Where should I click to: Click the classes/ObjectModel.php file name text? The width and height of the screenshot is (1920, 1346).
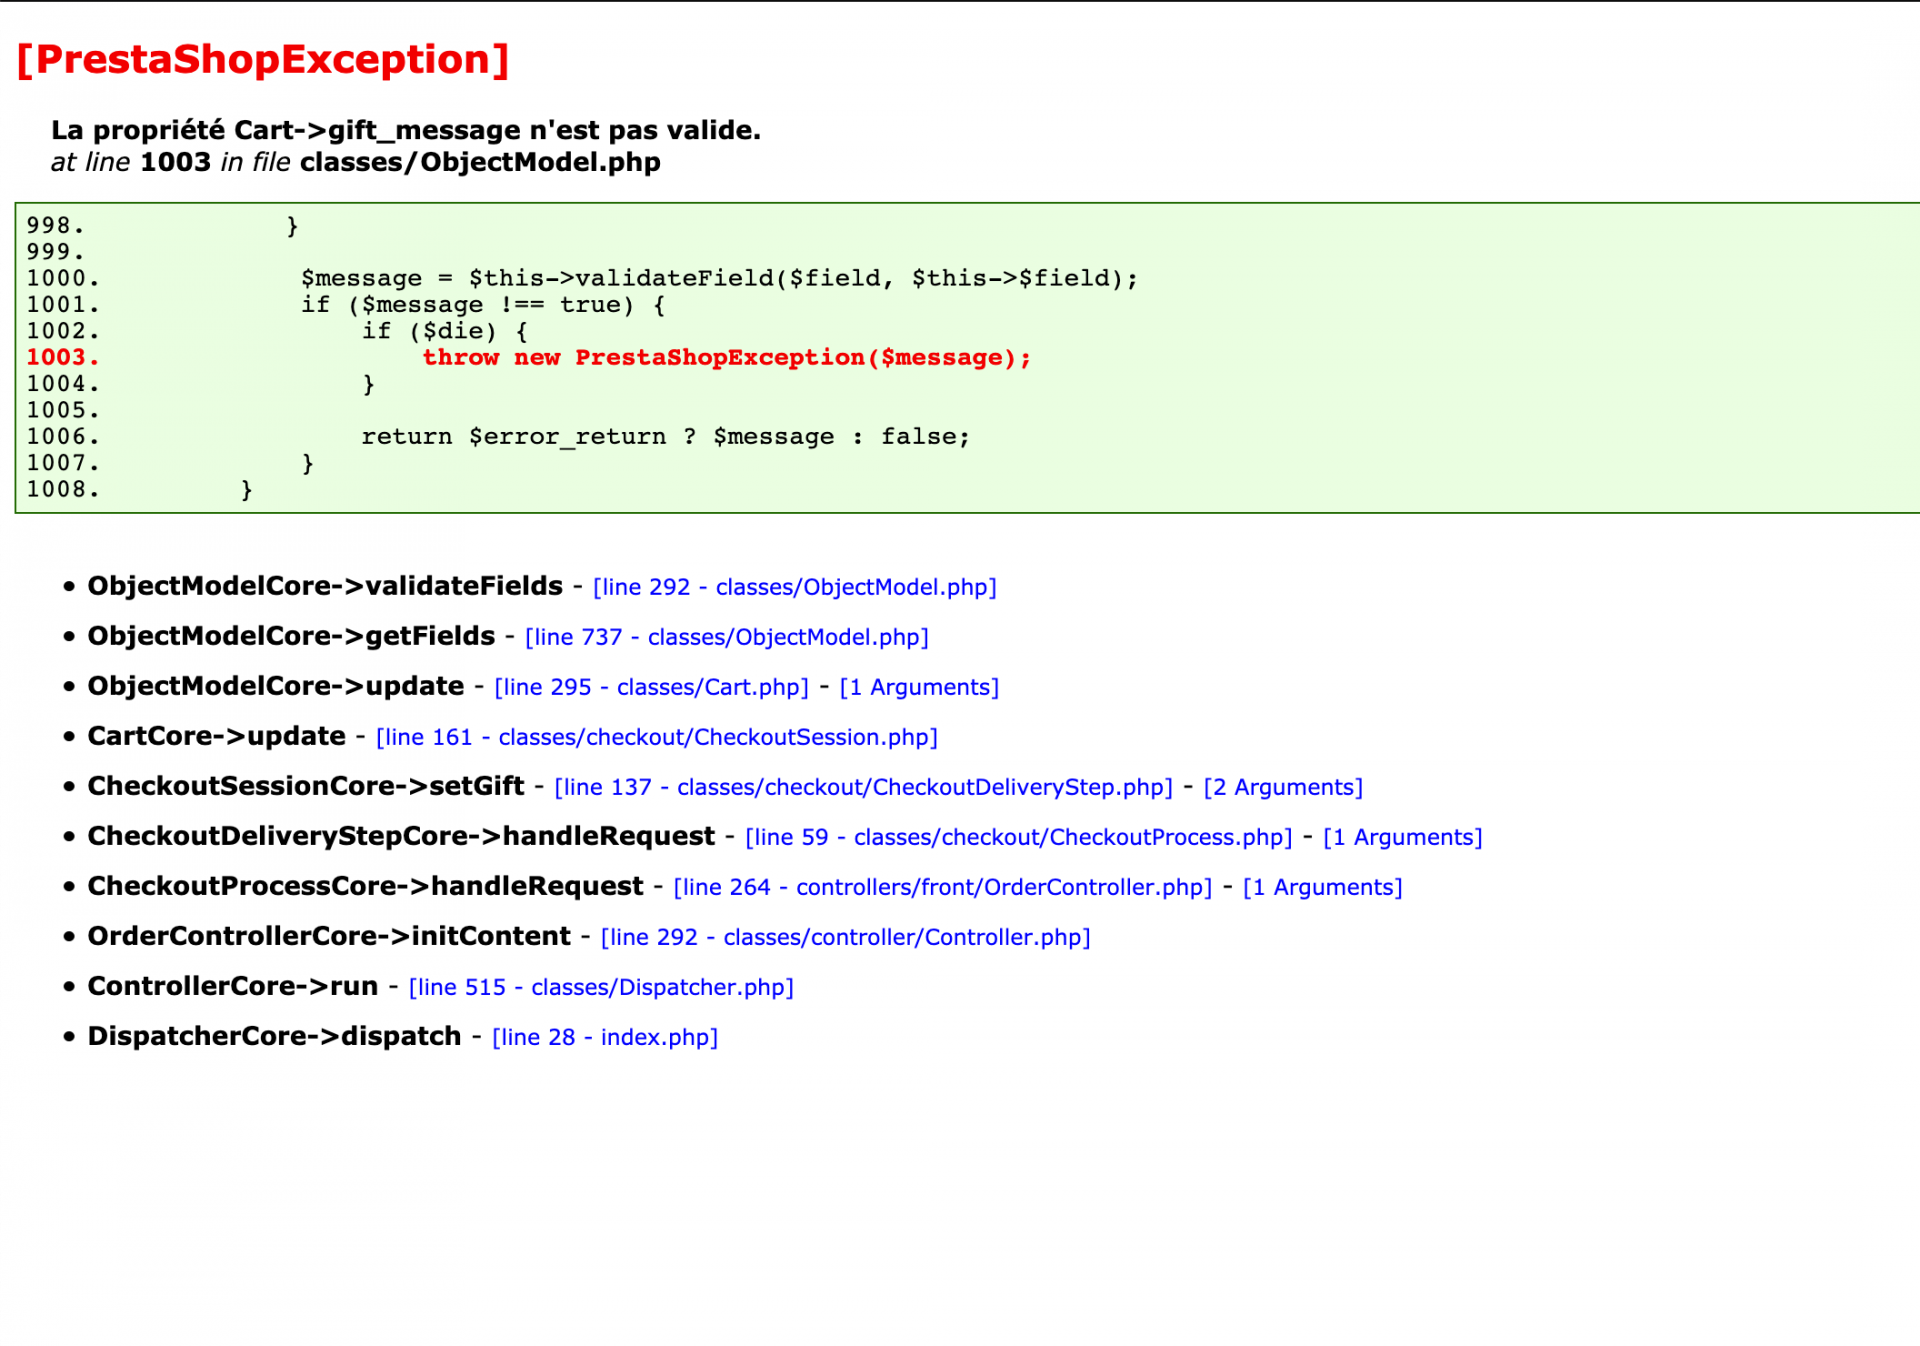(x=480, y=162)
